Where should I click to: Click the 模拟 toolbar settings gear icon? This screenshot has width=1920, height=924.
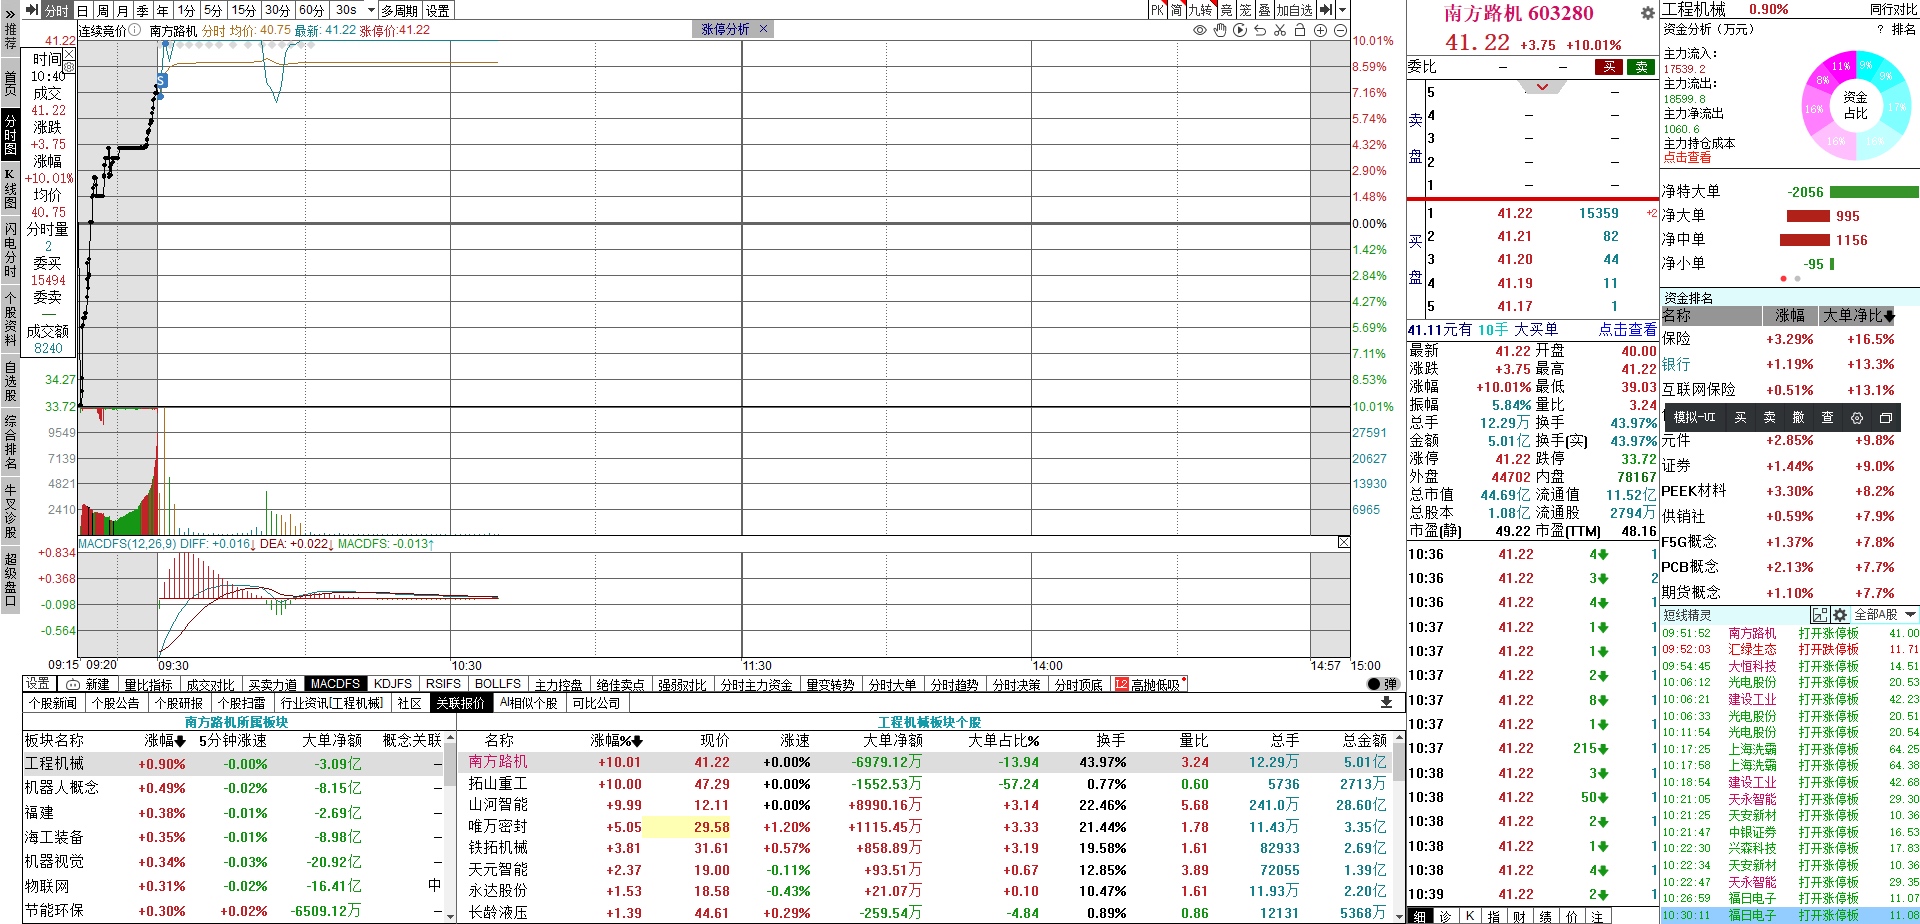[x=1857, y=418]
